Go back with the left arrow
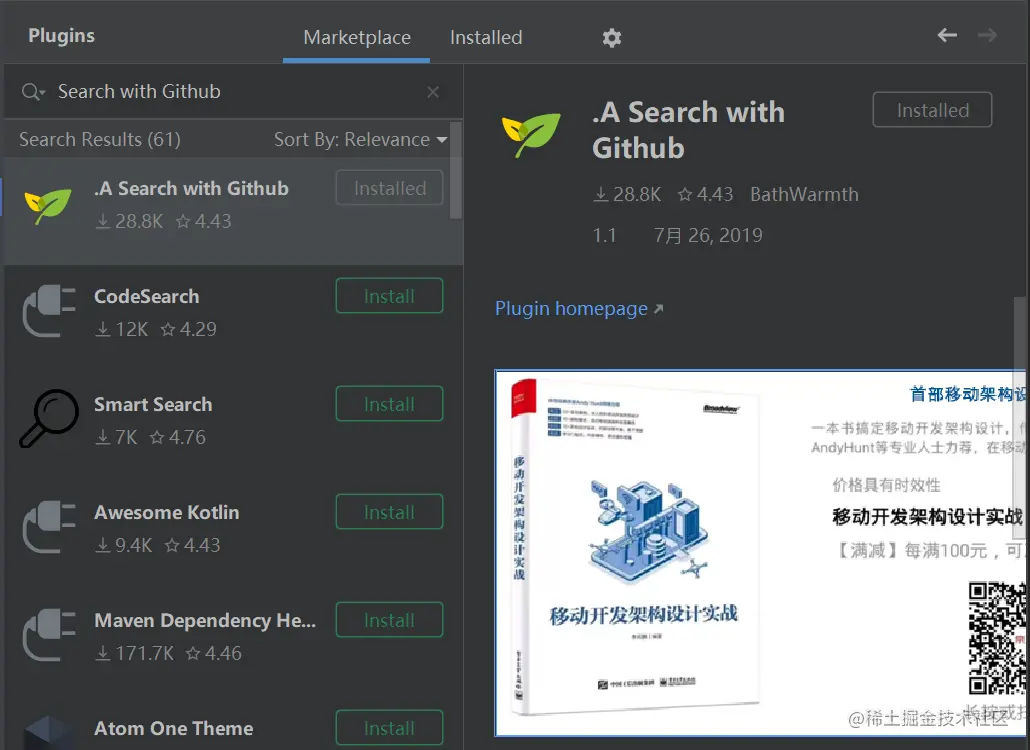Screen dimensions: 1030x750 pyautogui.click(x=947, y=35)
